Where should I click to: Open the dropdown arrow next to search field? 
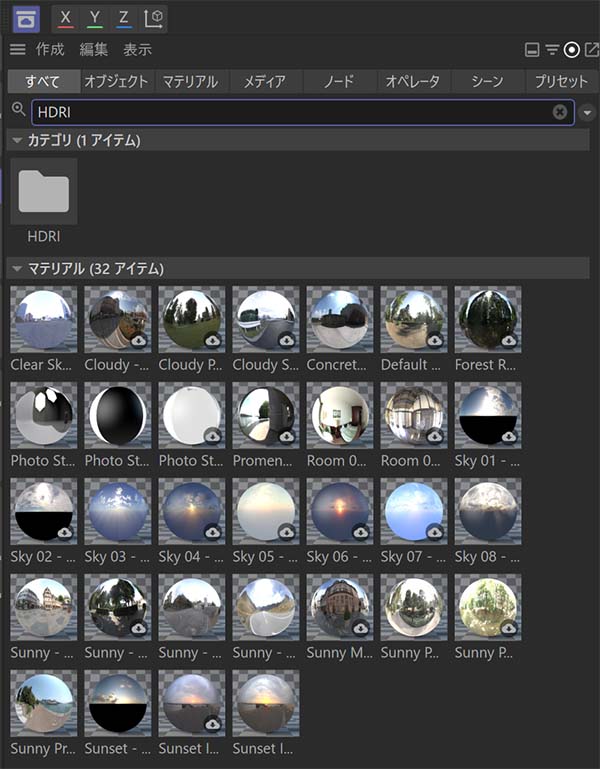[x=587, y=113]
